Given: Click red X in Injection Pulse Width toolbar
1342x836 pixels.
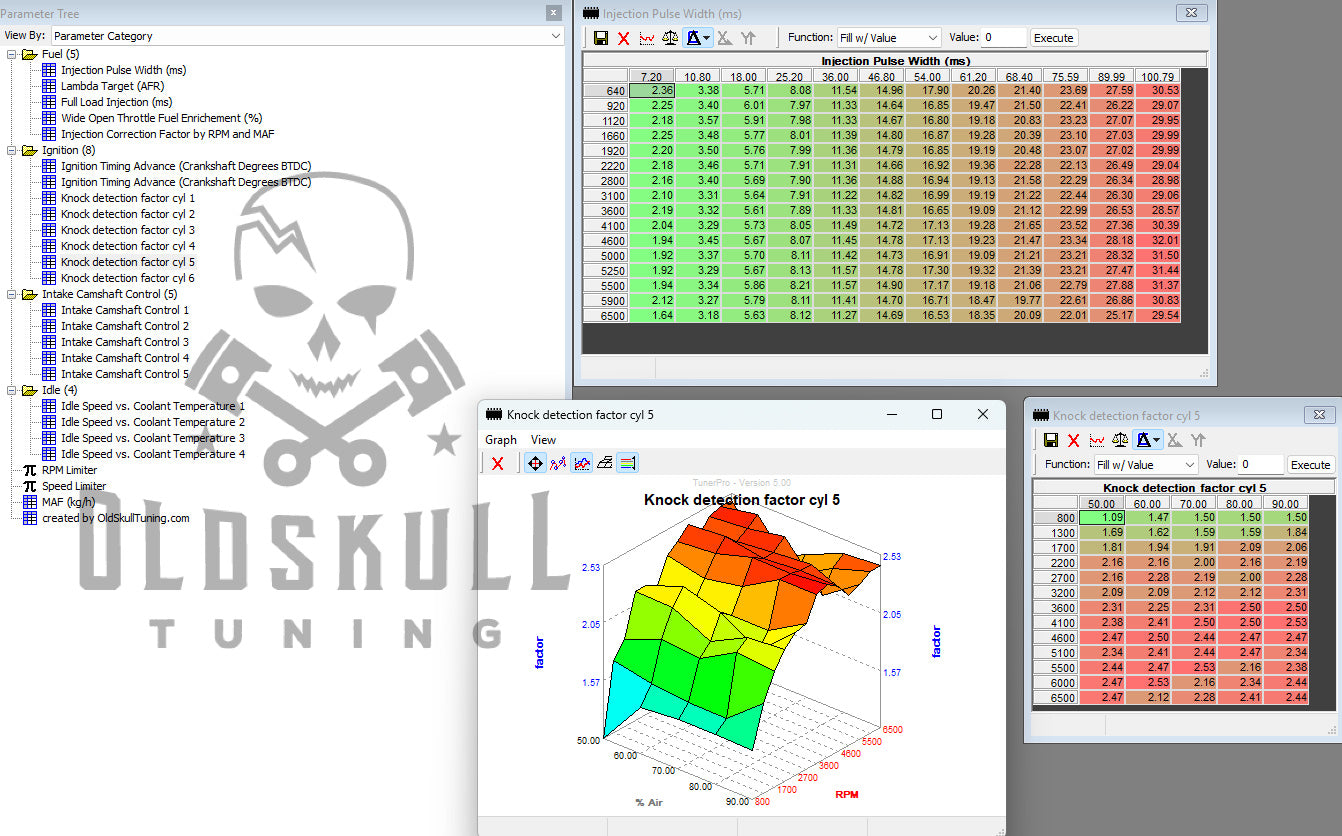Looking at the screenshot, I should [624, 38].
